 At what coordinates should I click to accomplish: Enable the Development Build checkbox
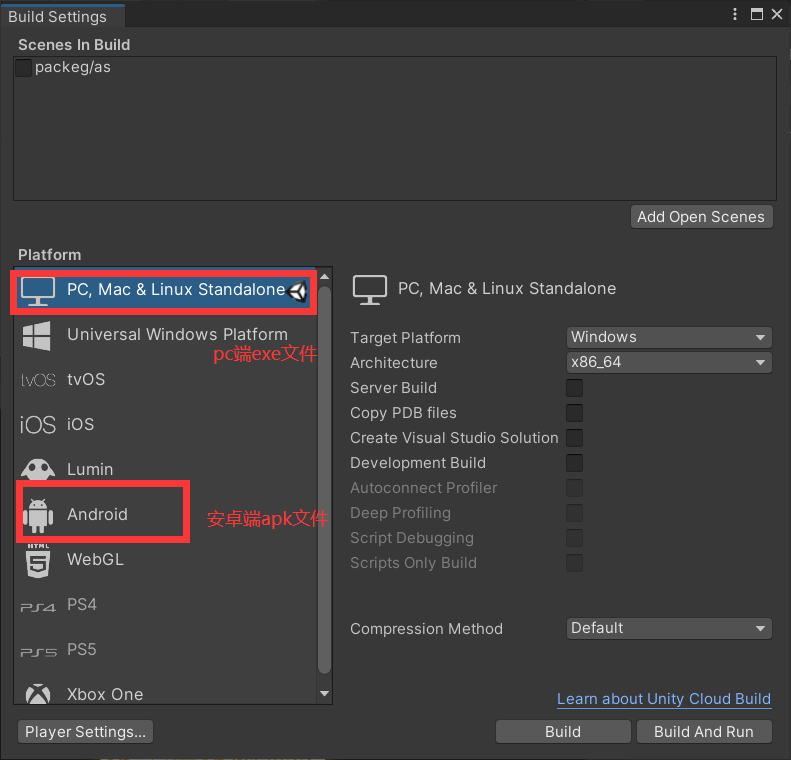click(574, 462)
